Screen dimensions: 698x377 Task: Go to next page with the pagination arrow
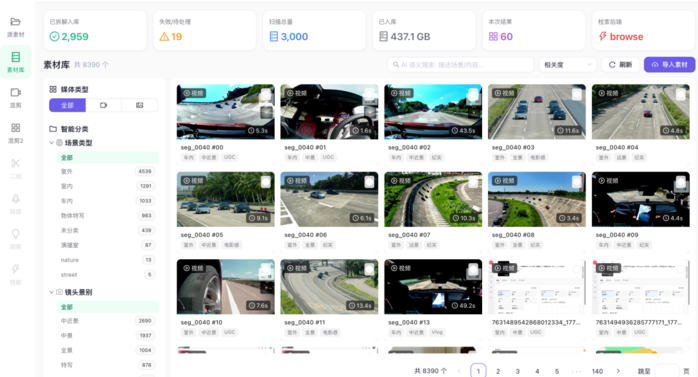(618, 371)
